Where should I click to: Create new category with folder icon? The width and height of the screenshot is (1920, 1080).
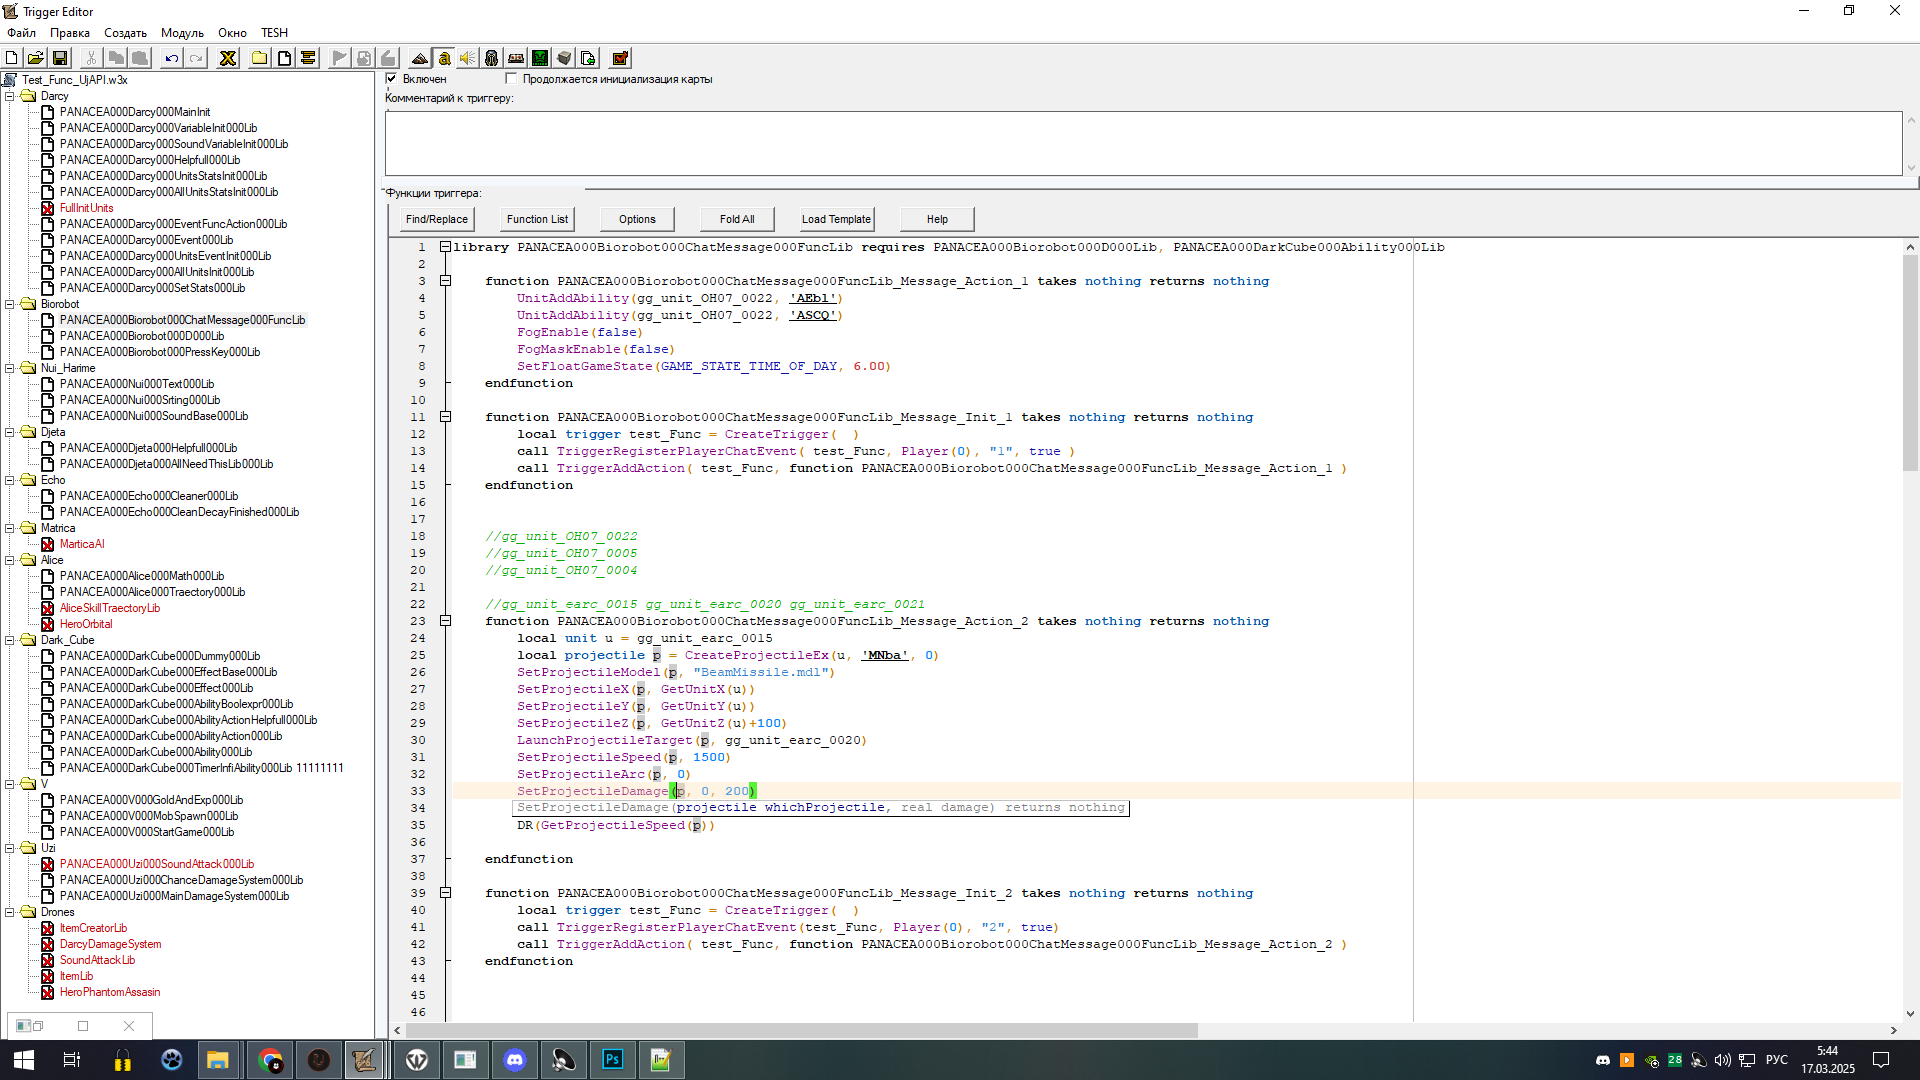coord(259,58)
